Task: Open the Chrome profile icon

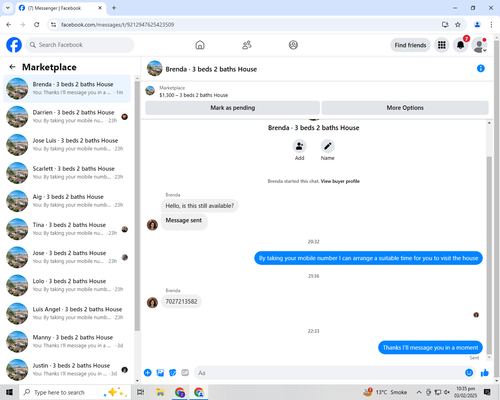Action: pyautogui.click(x=477, y=24)
